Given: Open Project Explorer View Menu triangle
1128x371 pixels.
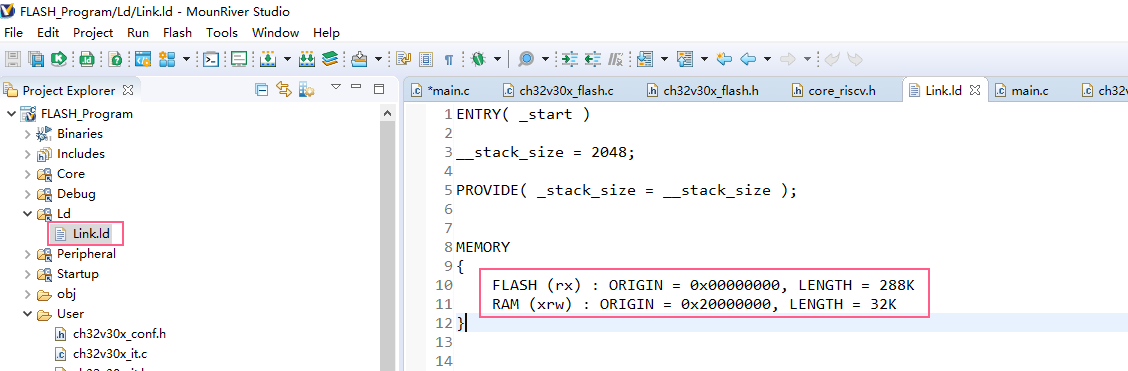Looking at the screenshot, I should [x=335, y=87].
